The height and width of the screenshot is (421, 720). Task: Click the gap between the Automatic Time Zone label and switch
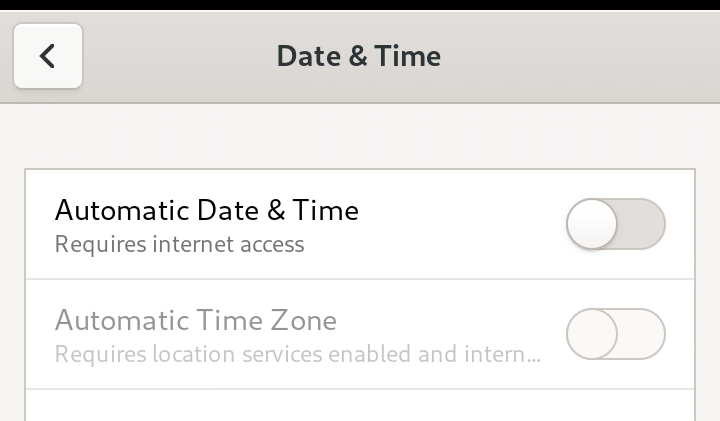pyautogui.click(x=450, y=322)
